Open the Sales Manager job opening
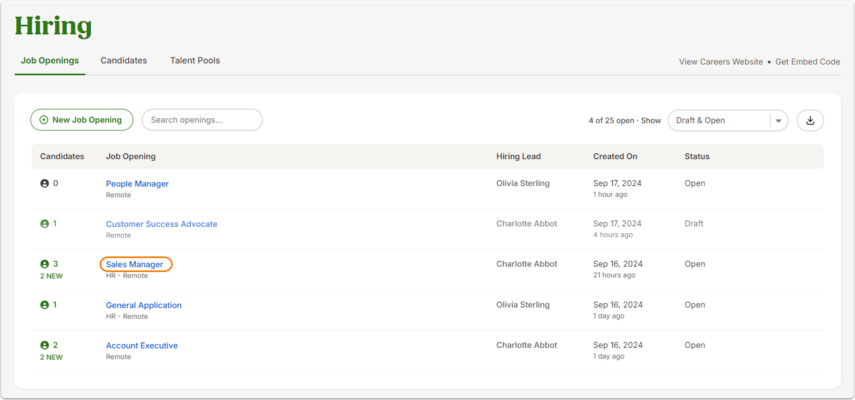855x400 pixels. [135, 264]
